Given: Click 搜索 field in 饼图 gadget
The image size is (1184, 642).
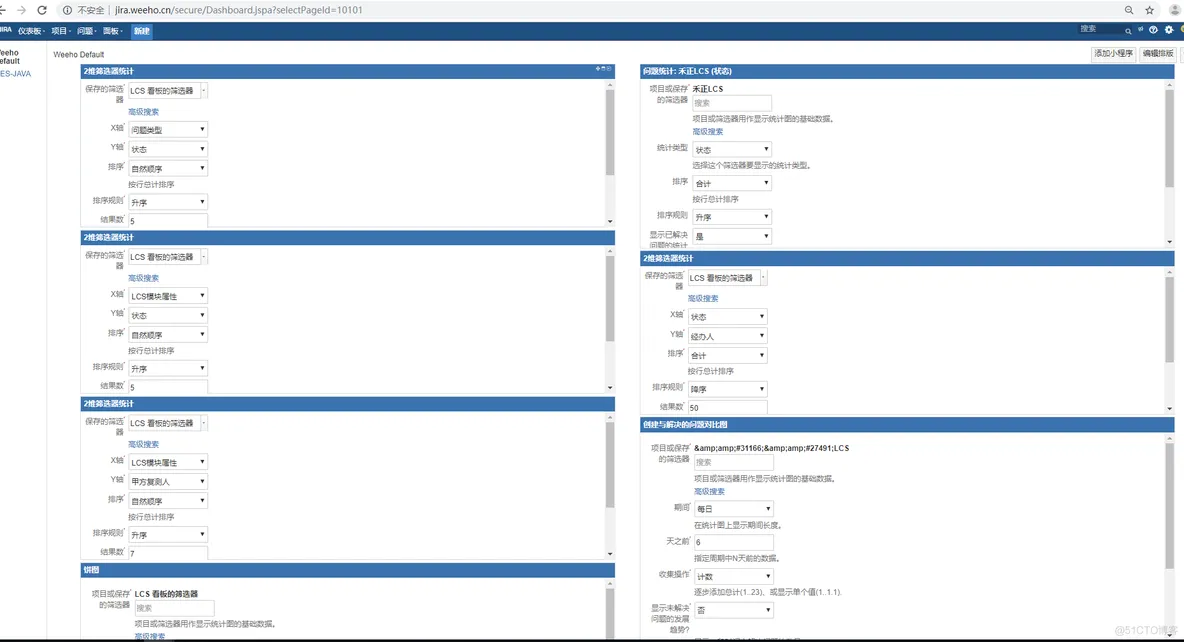Looking at the screenshot, I should (x=174, y=607).
